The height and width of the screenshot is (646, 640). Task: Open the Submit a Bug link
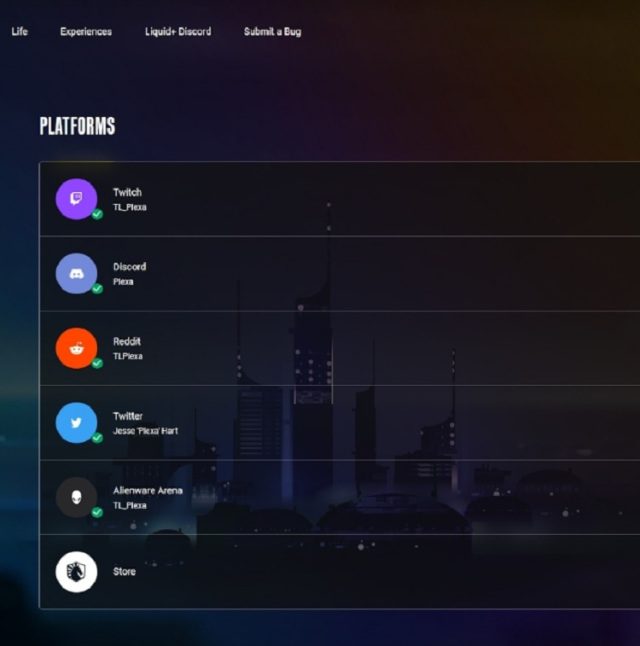click(272, 32)
